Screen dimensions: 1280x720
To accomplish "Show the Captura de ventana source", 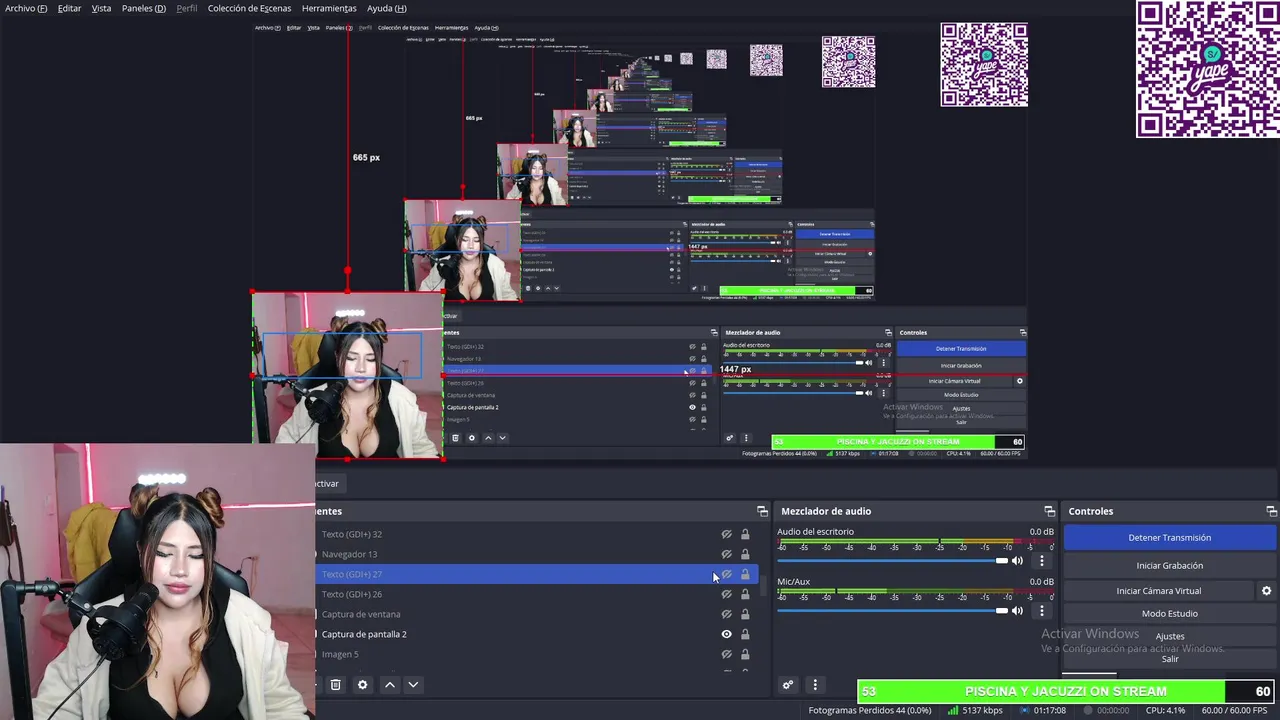I will click(727, 614).
